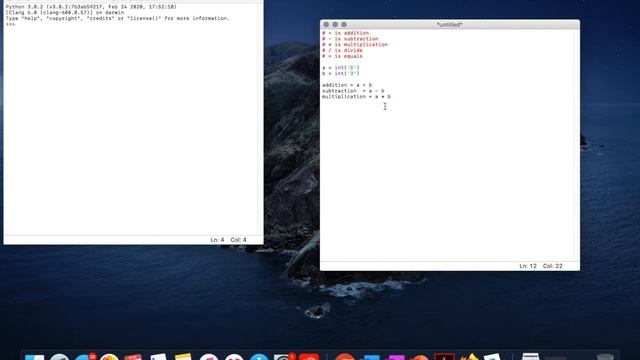Click 'Ln: 4' in the shell status bar
640x360 pixels.
click(x=217, y=240)
